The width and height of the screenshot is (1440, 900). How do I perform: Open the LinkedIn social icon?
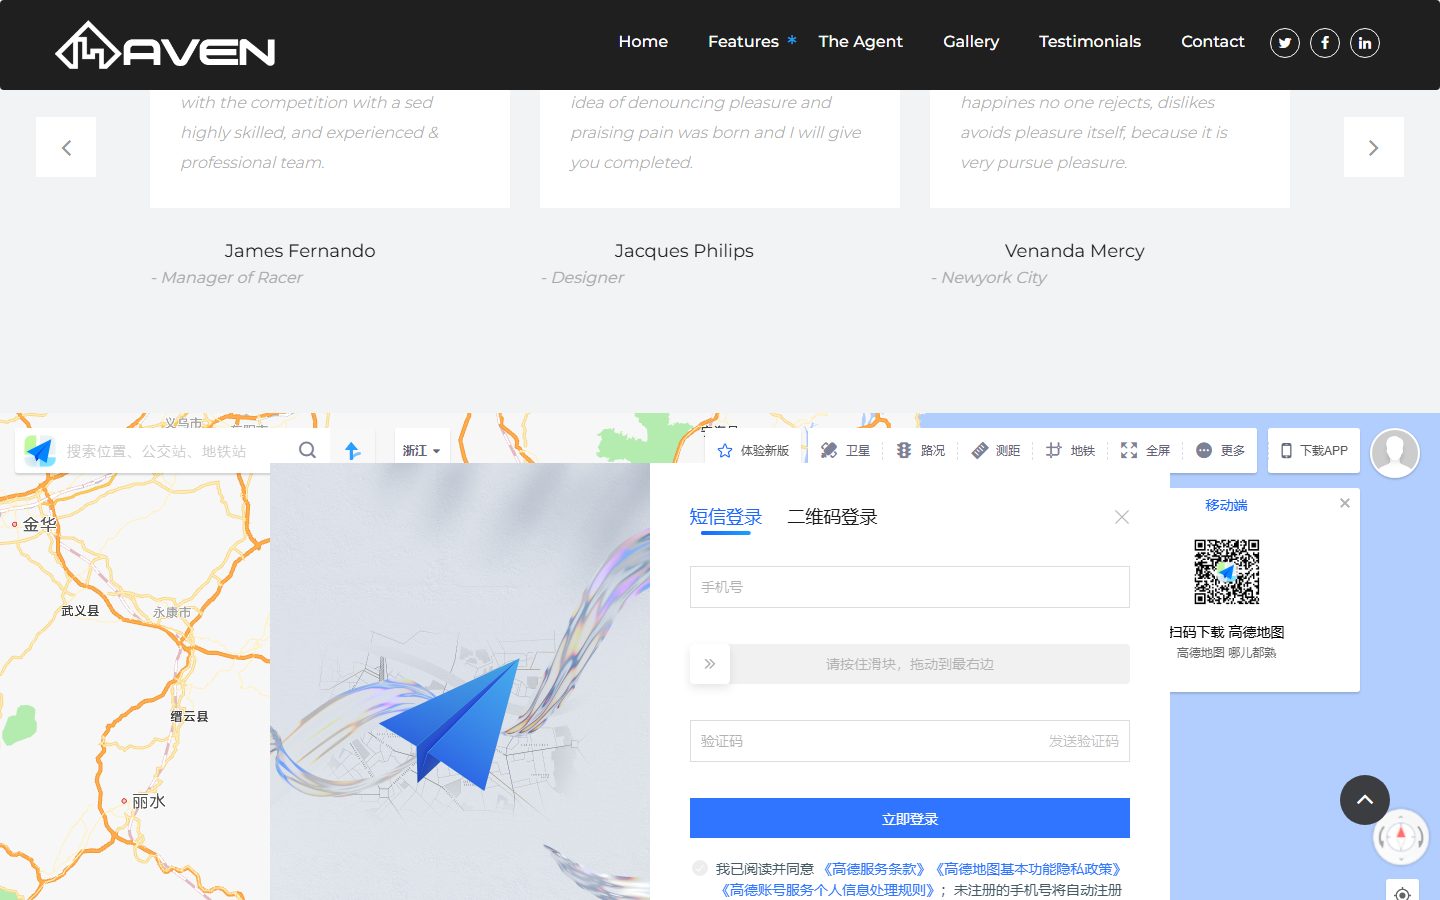(x=1365, y=43)
